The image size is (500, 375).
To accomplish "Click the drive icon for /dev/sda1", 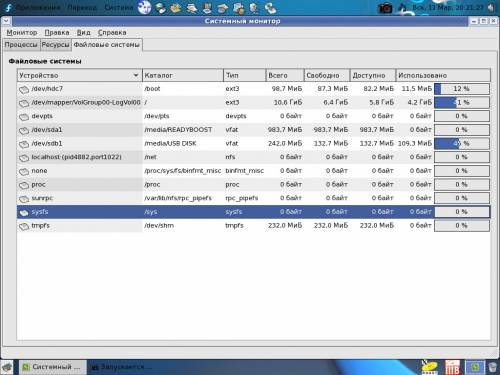I will point(24,130).
